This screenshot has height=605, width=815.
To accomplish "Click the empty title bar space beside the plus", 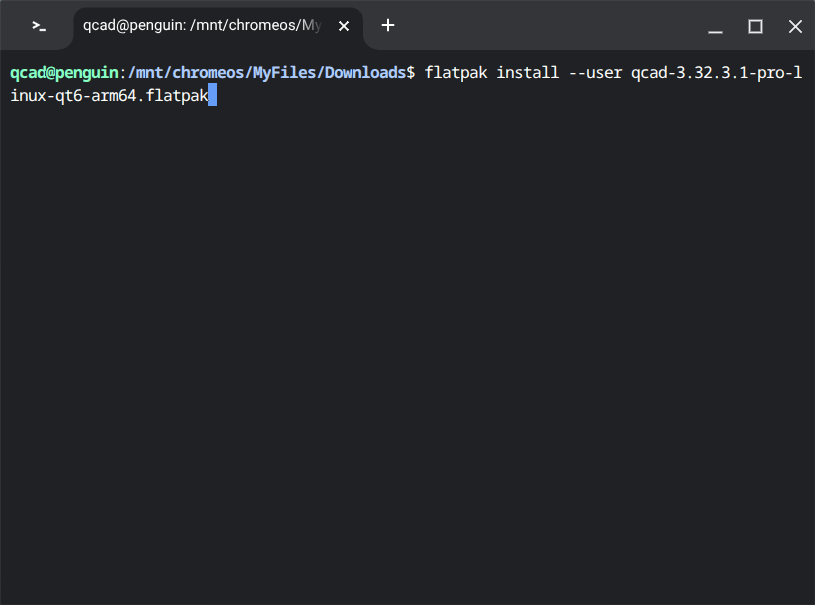I will (550, 26).
